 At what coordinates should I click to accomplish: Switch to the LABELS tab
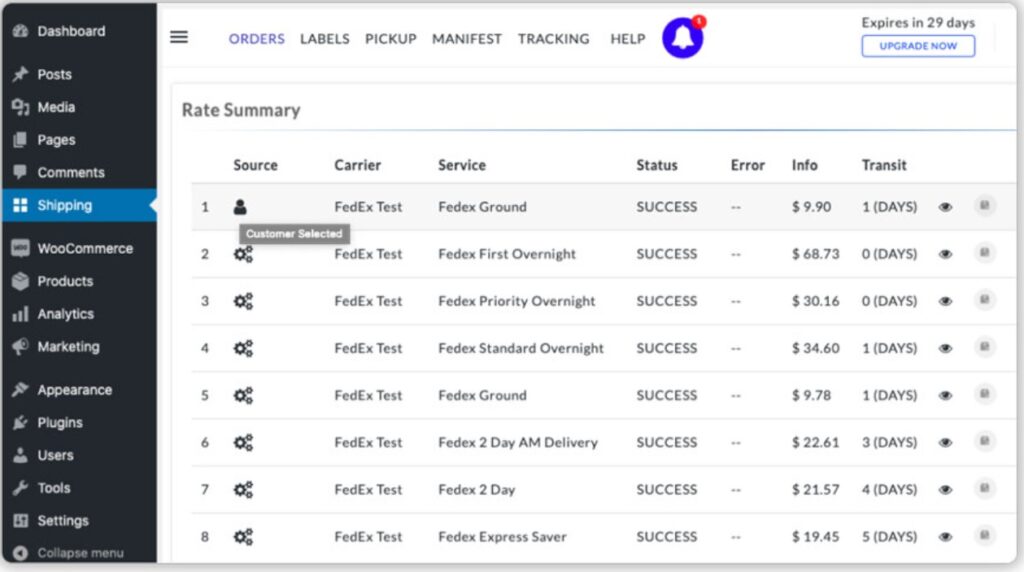325,39
